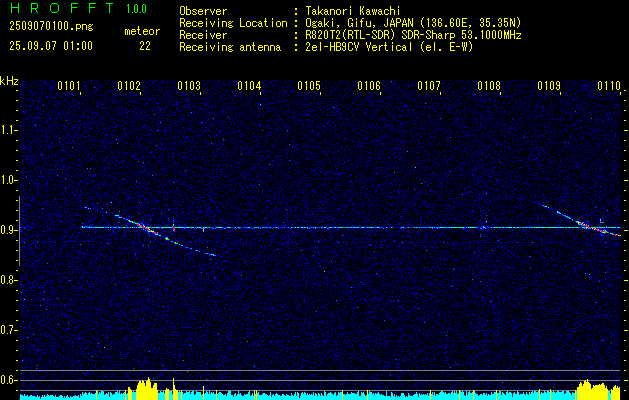Click the 0108 time marker
The height and width of the screenshot is (400, 629).
tap(489, 85)
